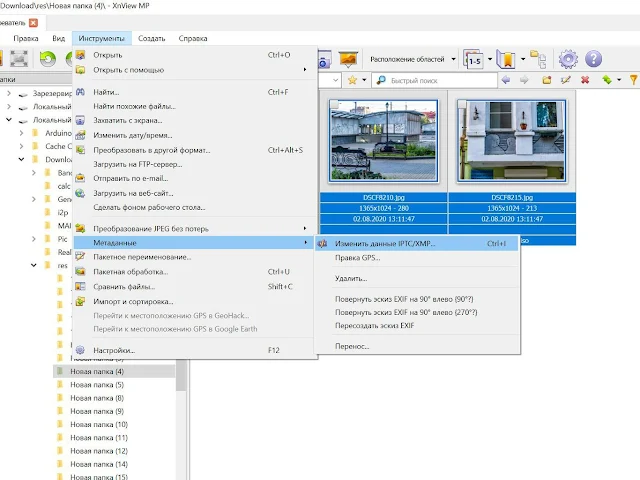Choose Загрузить на веб-сайт...
640x480 pixels.
[x=195, y=193]
